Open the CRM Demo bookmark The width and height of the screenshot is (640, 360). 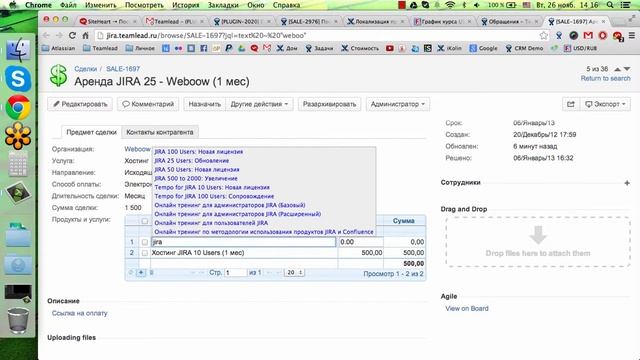(524, 48)
